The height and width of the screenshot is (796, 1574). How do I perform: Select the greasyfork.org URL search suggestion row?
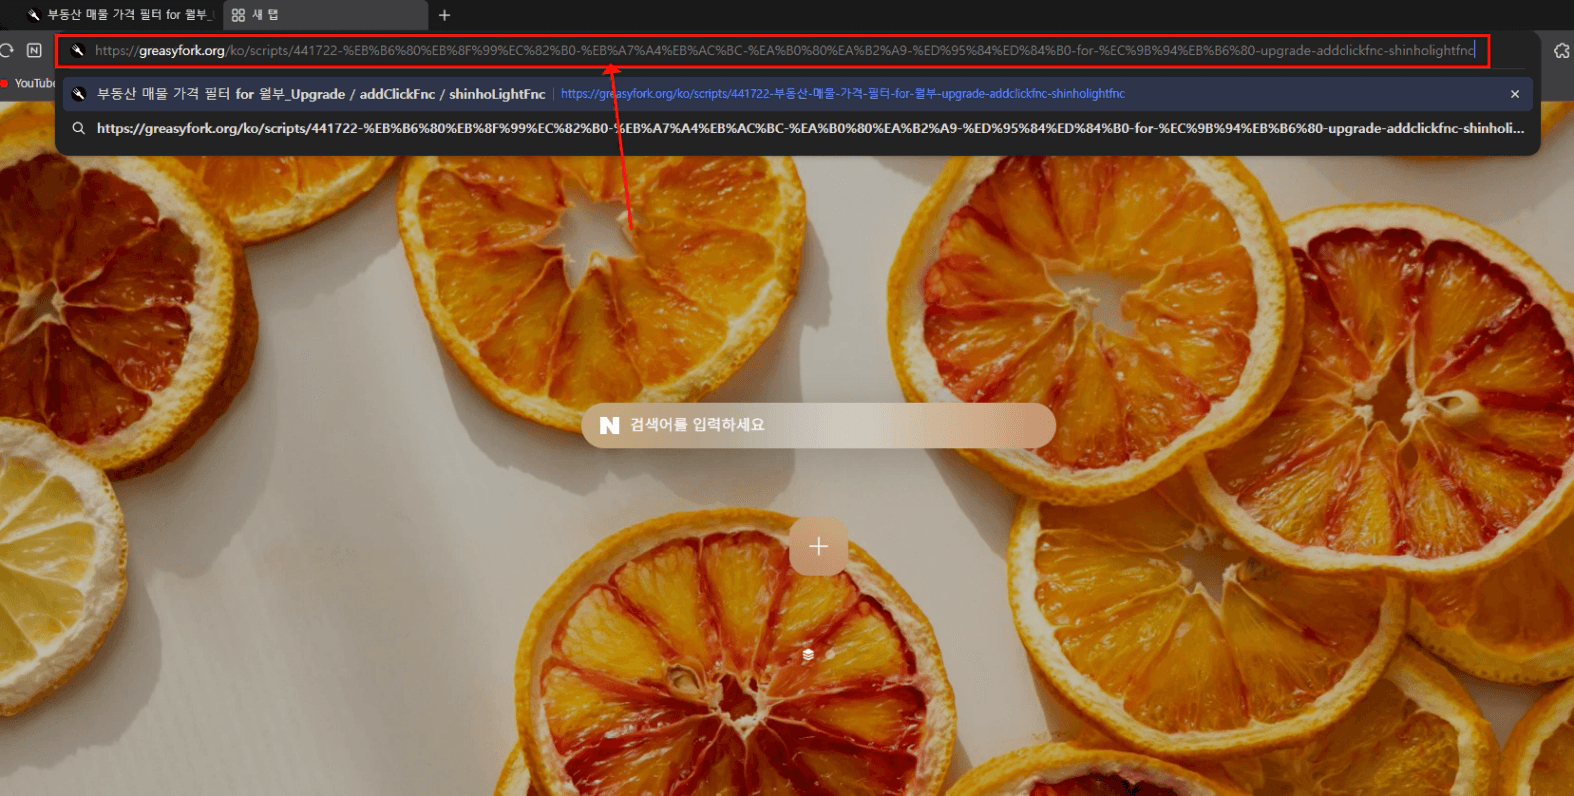(797, 128)
